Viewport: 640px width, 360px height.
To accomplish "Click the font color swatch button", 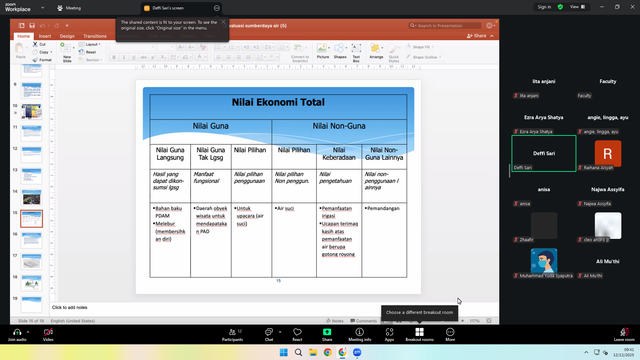I will pos(199,57).
